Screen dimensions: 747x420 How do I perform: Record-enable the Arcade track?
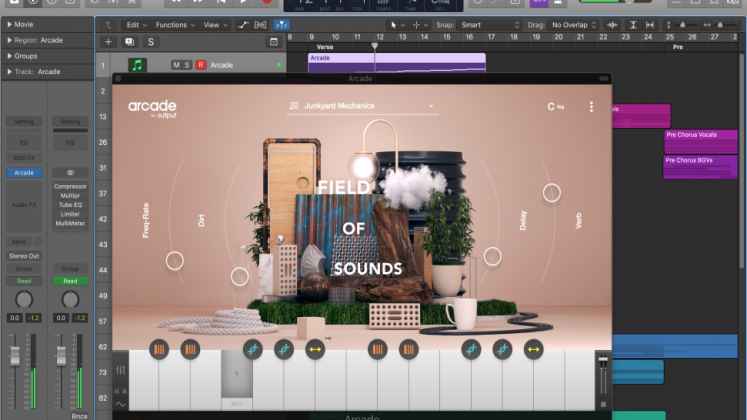[x=200, y=65]
